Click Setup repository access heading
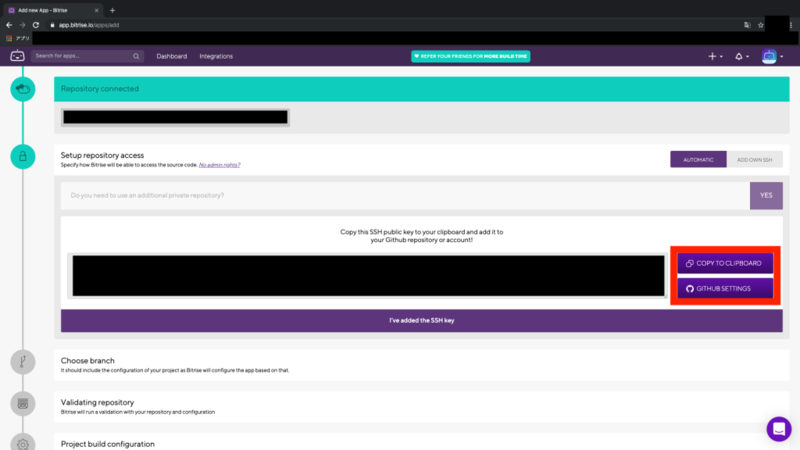Screen dimensions: 800x450 102,155
